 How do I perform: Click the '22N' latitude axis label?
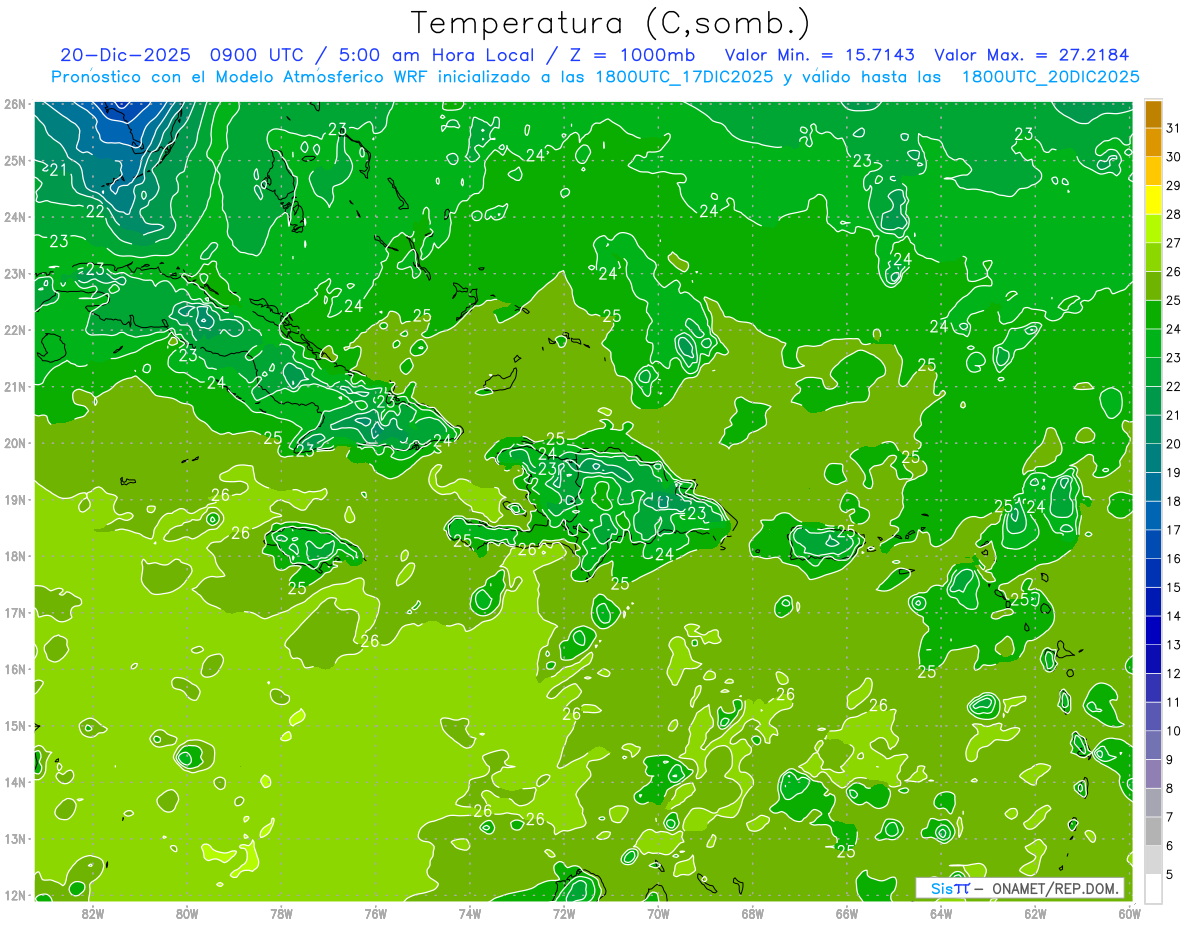15,330
